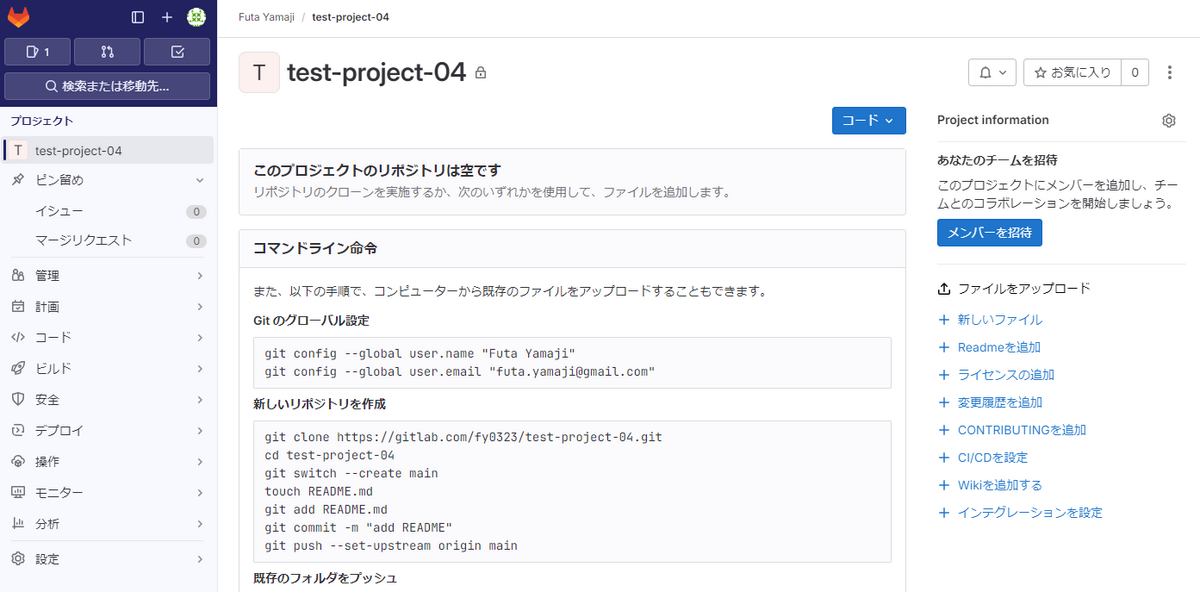1200x592 pixels.
Task: Open the blue コード dropdown
Action: [x=868, y=120]
